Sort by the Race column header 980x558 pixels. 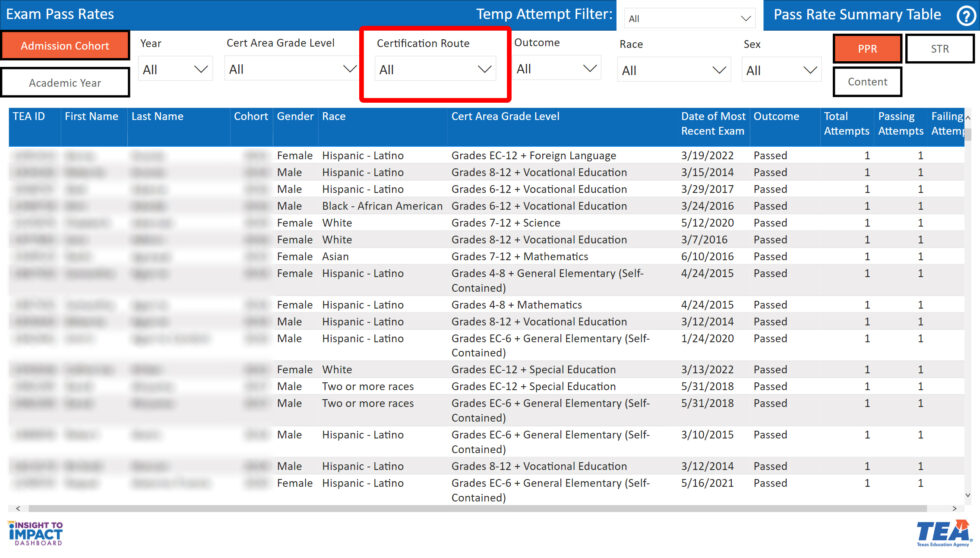click(x=334, y=116)
